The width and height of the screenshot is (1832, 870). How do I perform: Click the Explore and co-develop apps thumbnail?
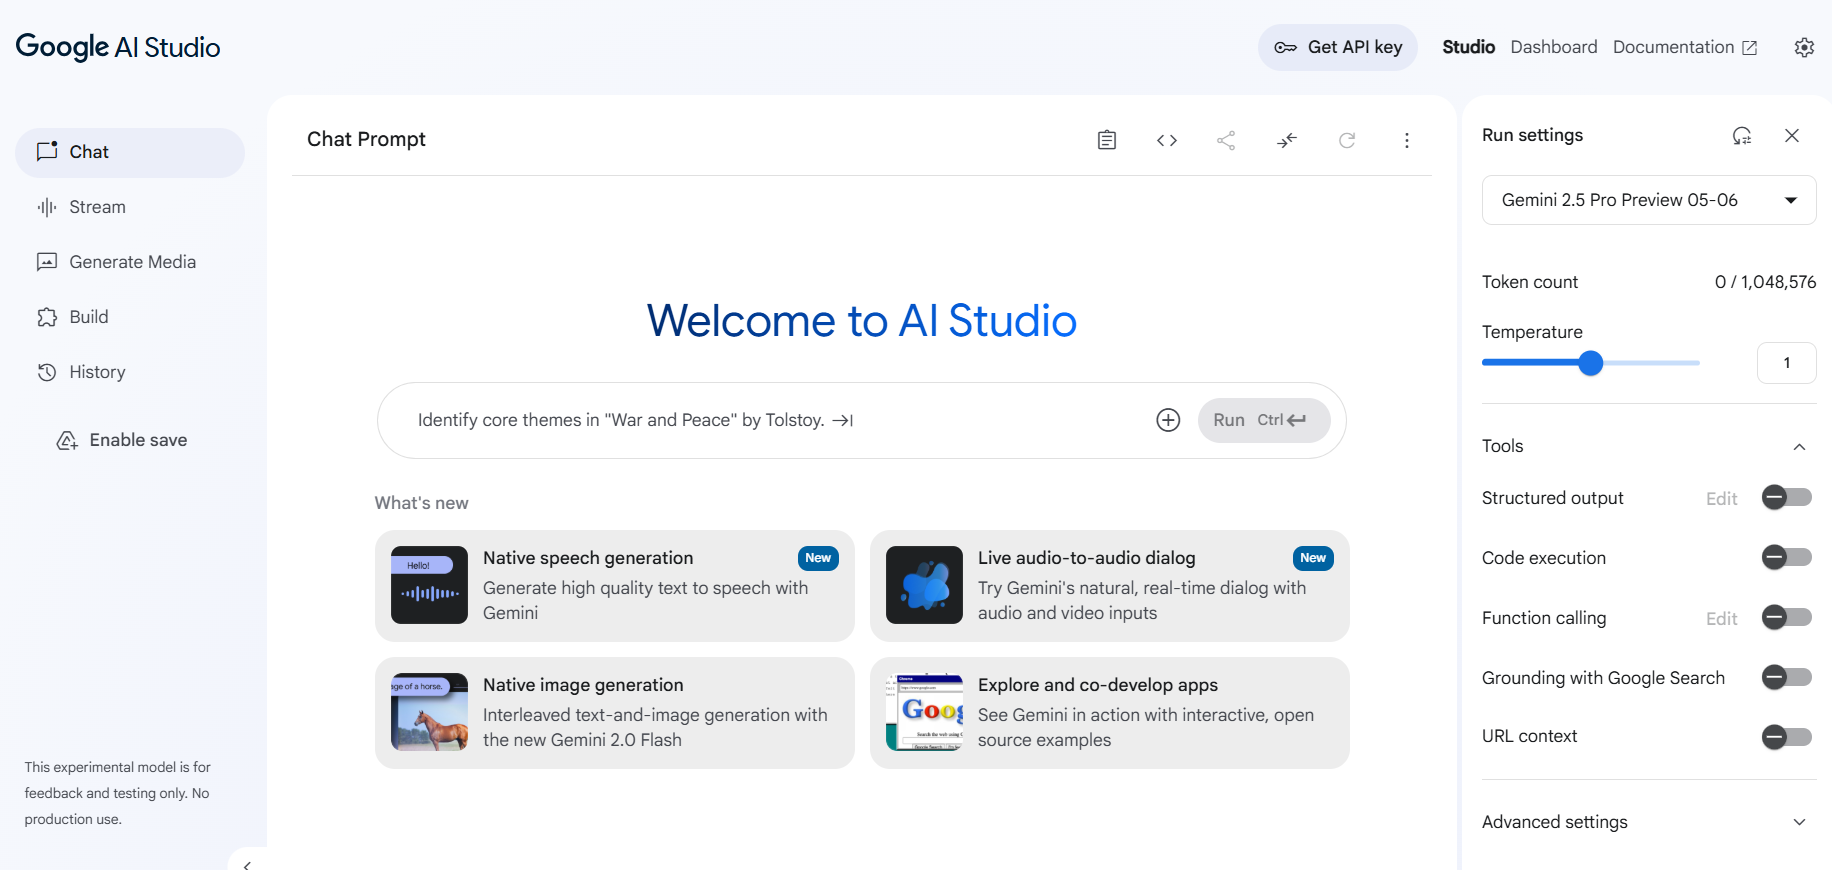(x=924, y=712)
